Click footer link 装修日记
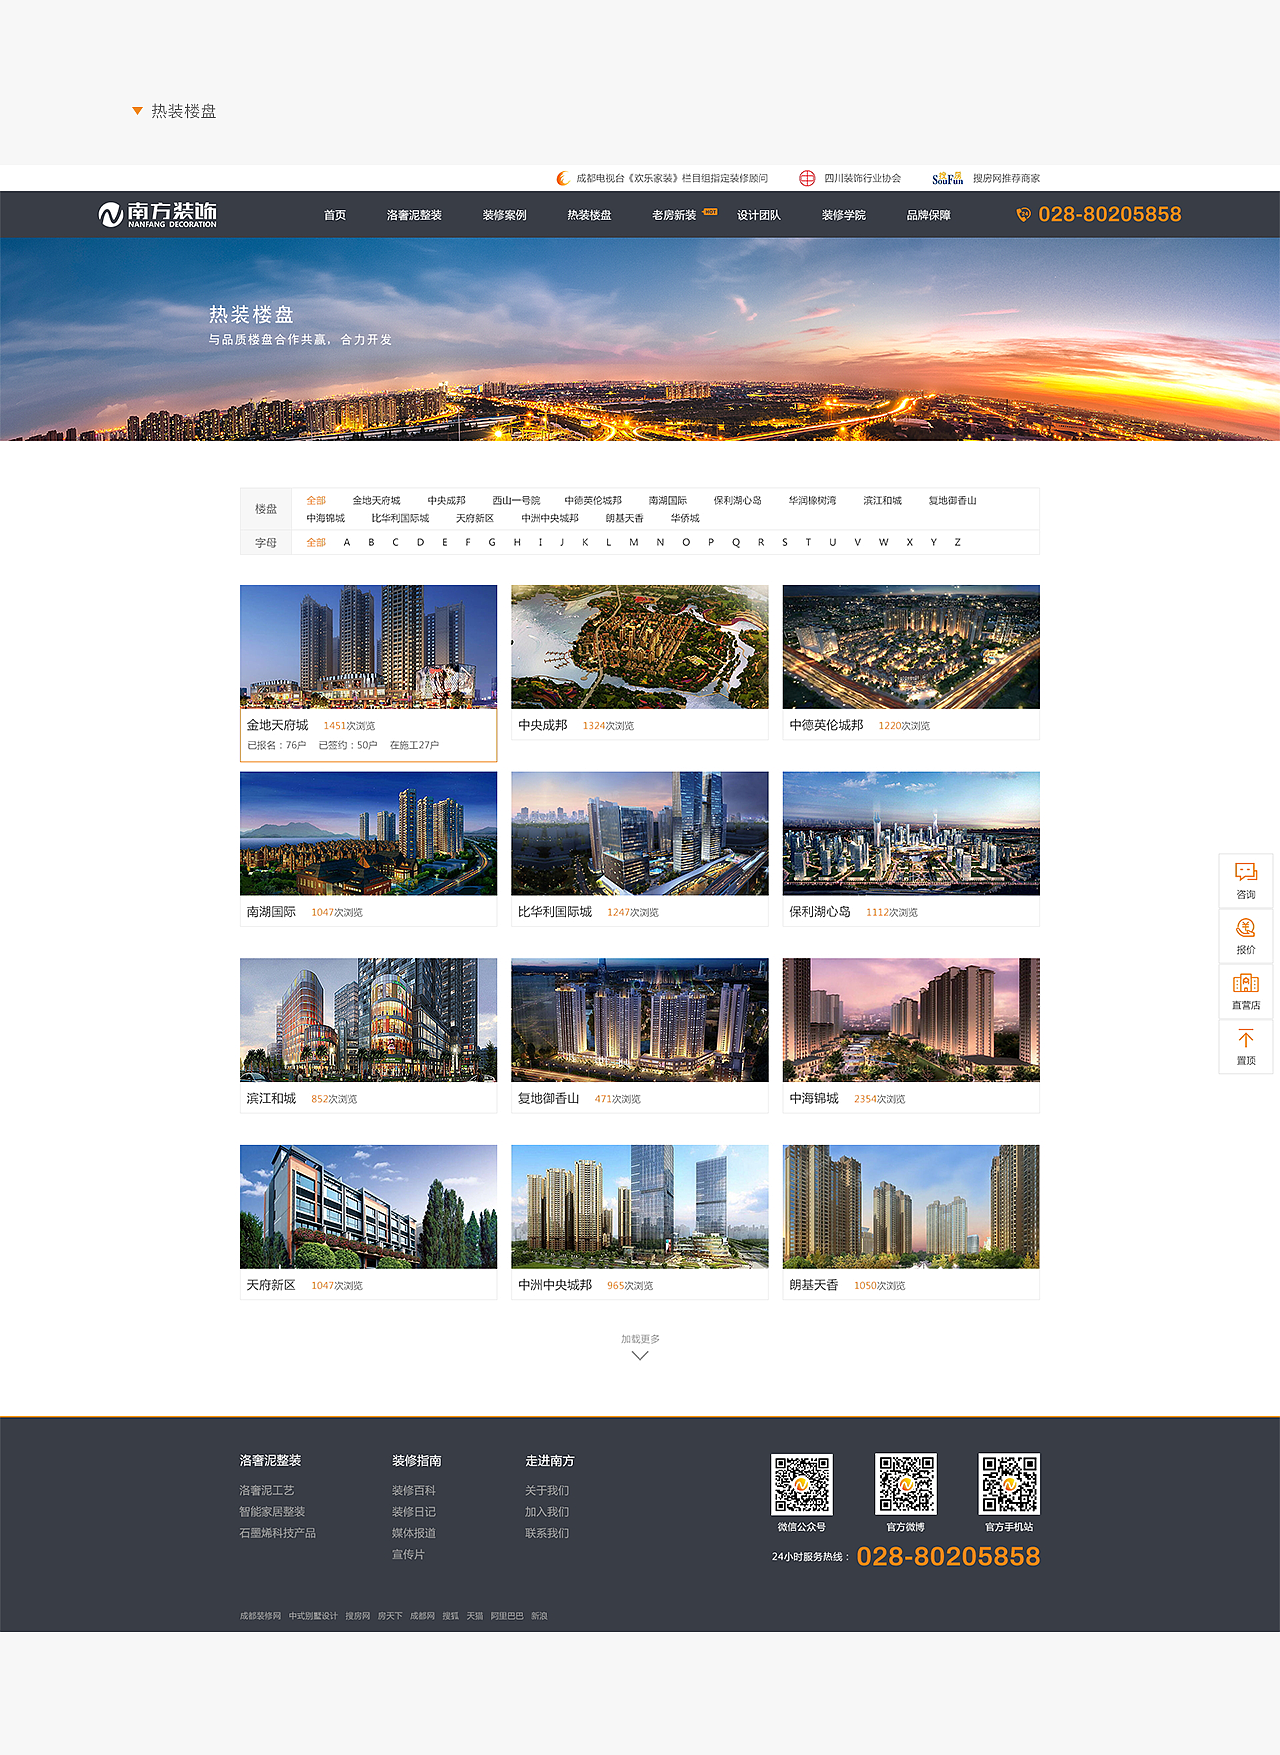1280x1755 pixels. pyautogui.click(x=414, y=1511)
